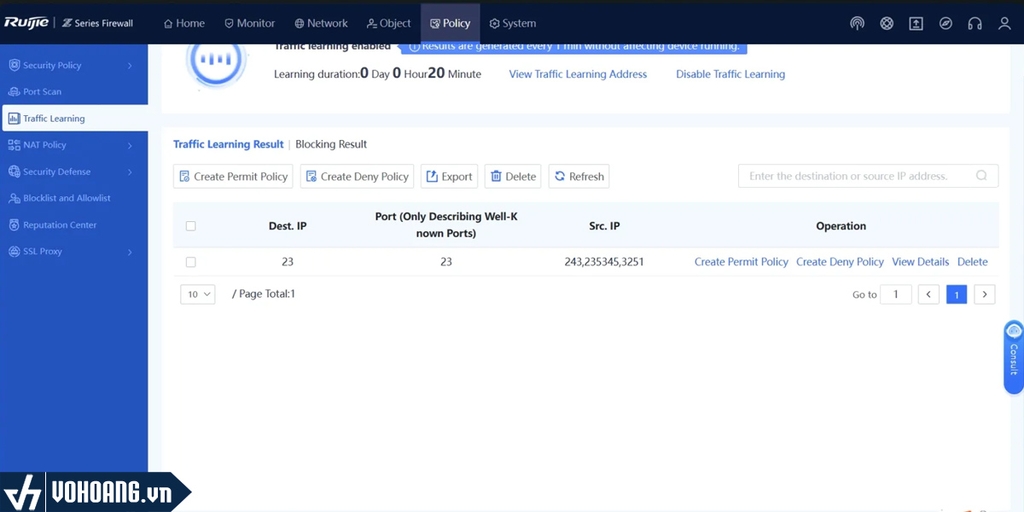Click the lifebuoy help icon in header
The width and height of the screenshot is (1024, 512).
(886, 24)
